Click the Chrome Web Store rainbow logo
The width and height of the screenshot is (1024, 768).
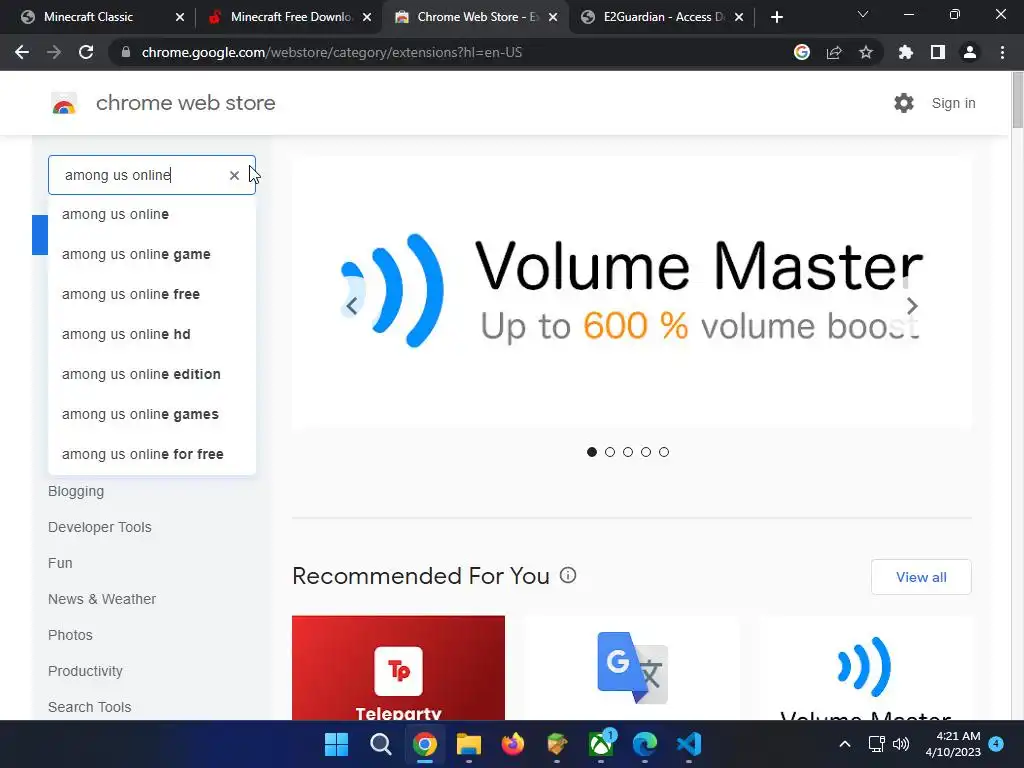coord(64,103)
